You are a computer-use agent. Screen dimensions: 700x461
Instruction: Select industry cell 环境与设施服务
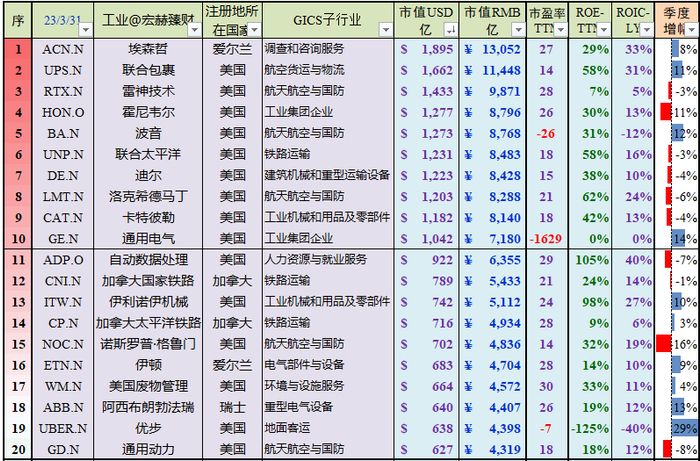[x=328, y=386]
